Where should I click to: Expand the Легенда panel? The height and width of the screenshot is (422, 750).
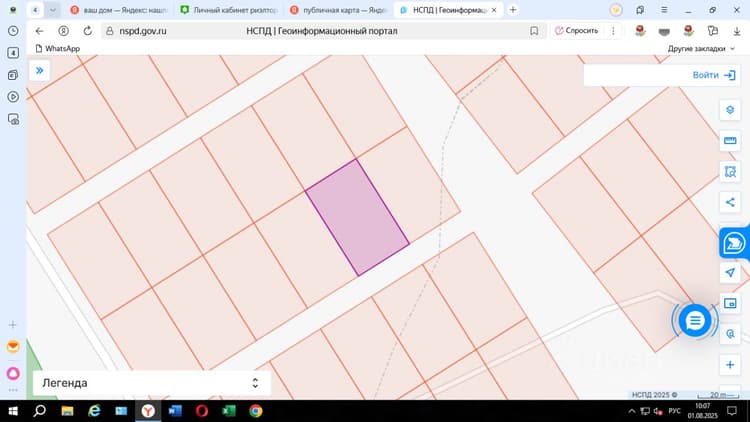[x=151, y=383]
